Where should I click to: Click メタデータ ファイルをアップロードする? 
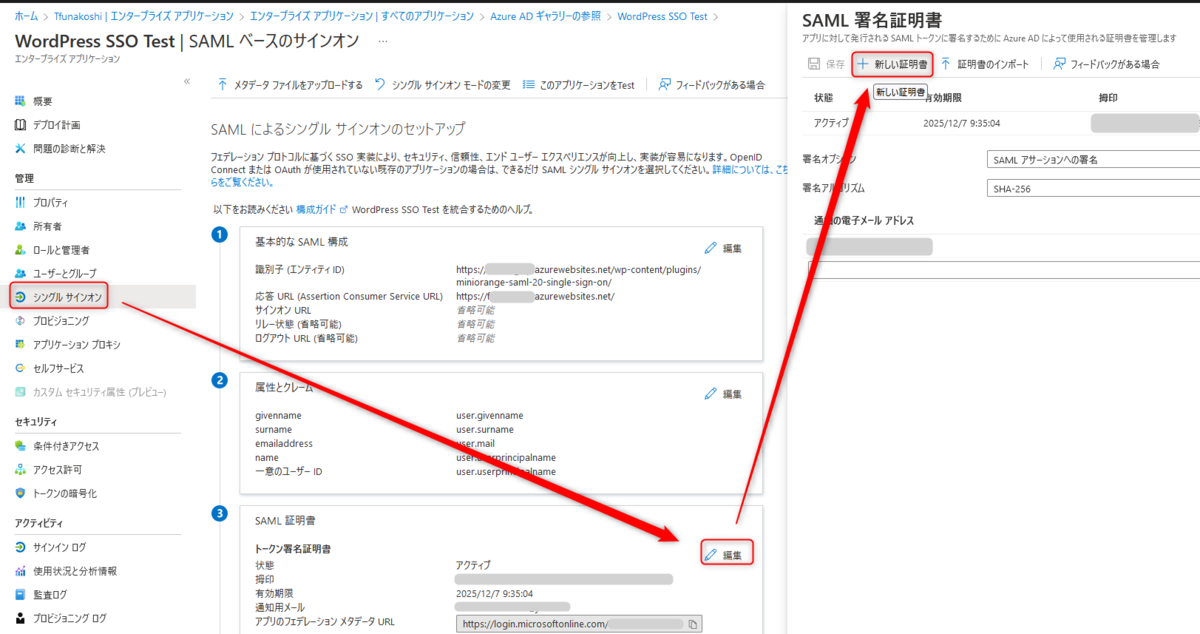click(290, 85)
